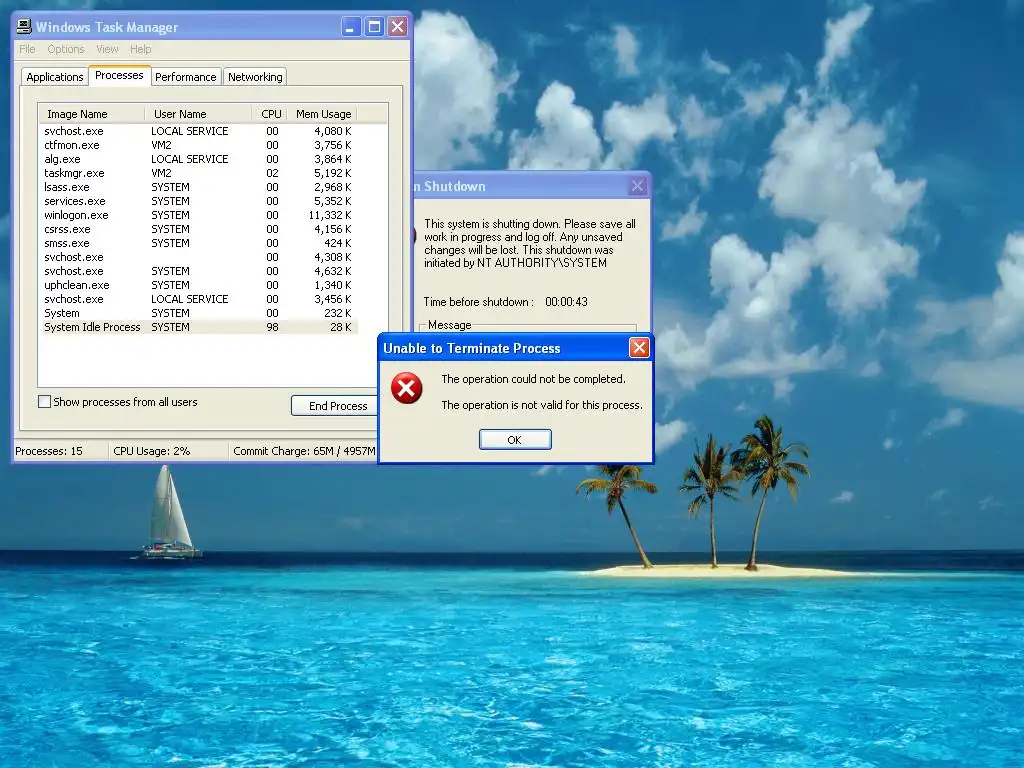Open the Networking tab
This screenshot has width=1024, height=768.
(x=255, y=77)
